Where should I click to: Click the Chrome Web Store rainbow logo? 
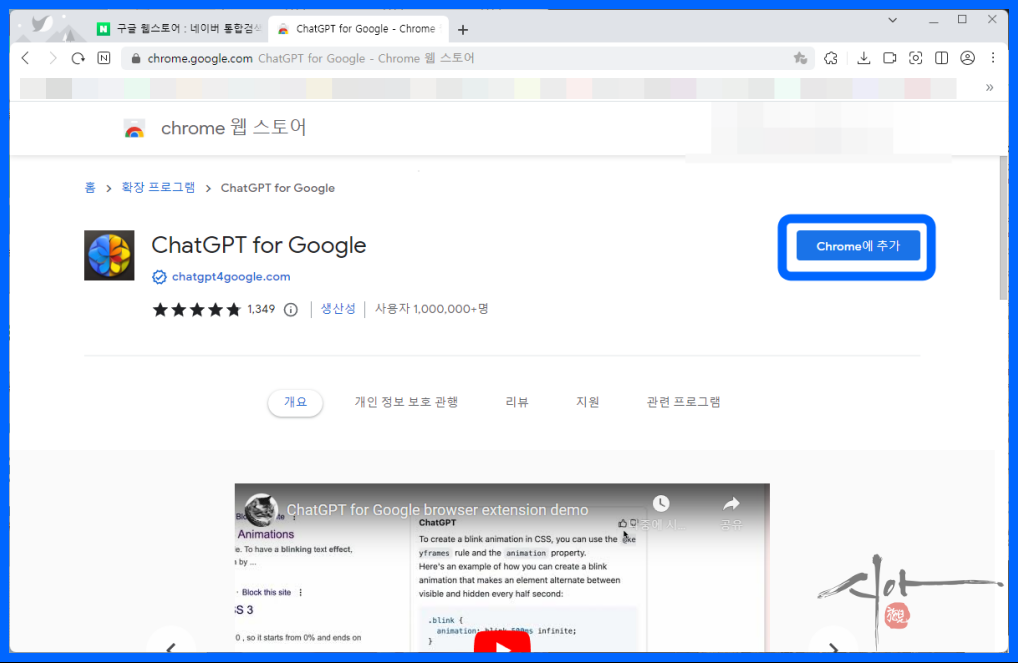pyautogui.click(x=134, y=129)
